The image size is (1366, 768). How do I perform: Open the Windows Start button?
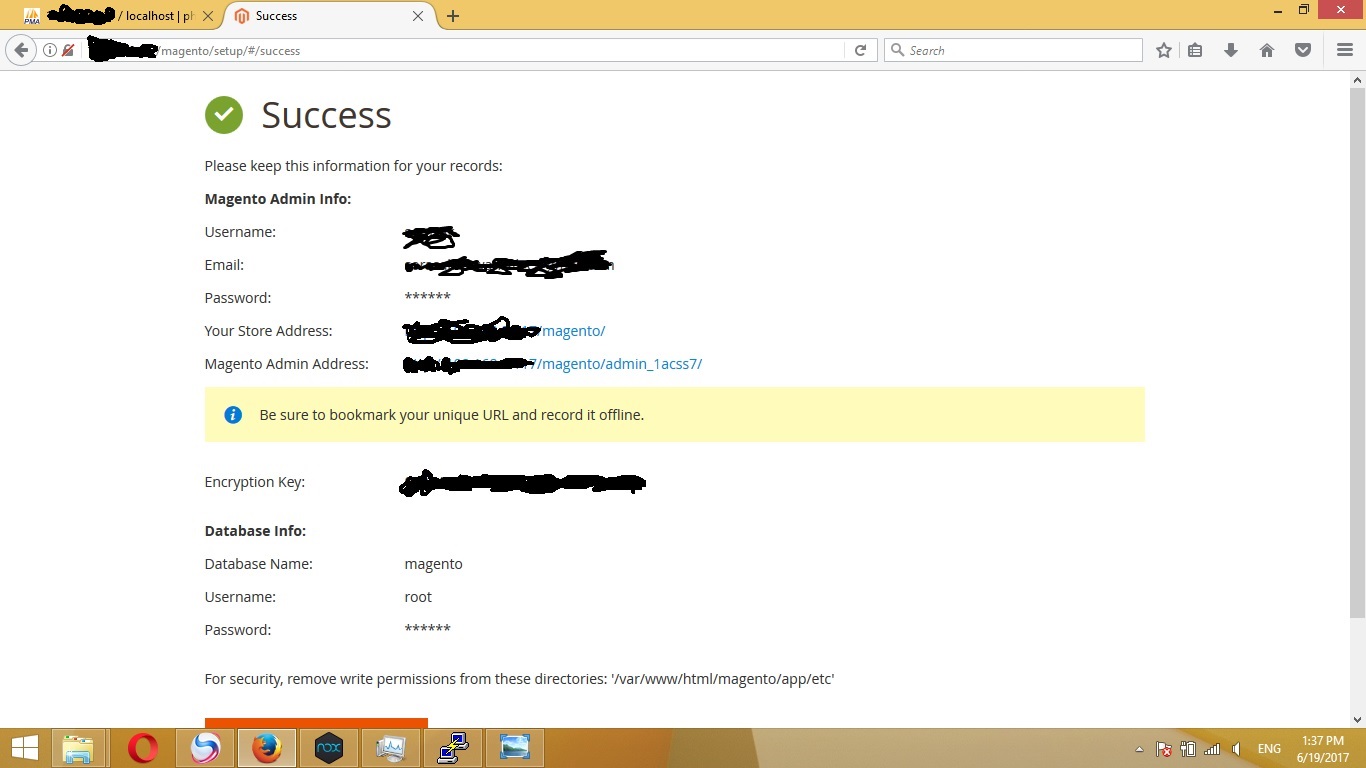tap(24, 748)
